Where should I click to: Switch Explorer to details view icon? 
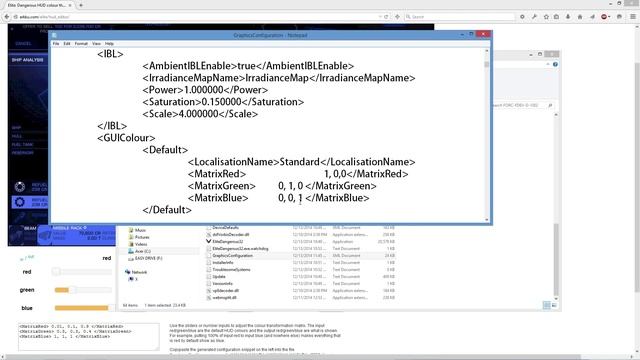pyautogui.click(x=547, y=305)
